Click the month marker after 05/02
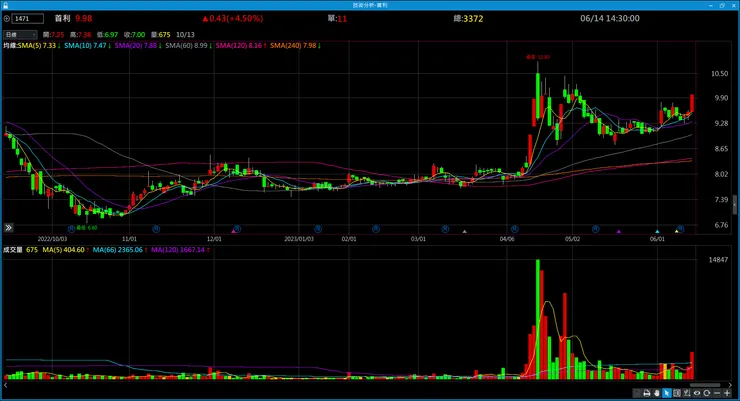 pyautogui.click(x=596, y=229)
